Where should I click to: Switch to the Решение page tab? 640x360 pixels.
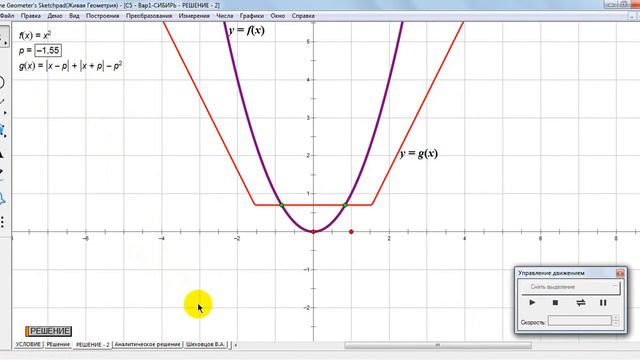pos(58,344)
